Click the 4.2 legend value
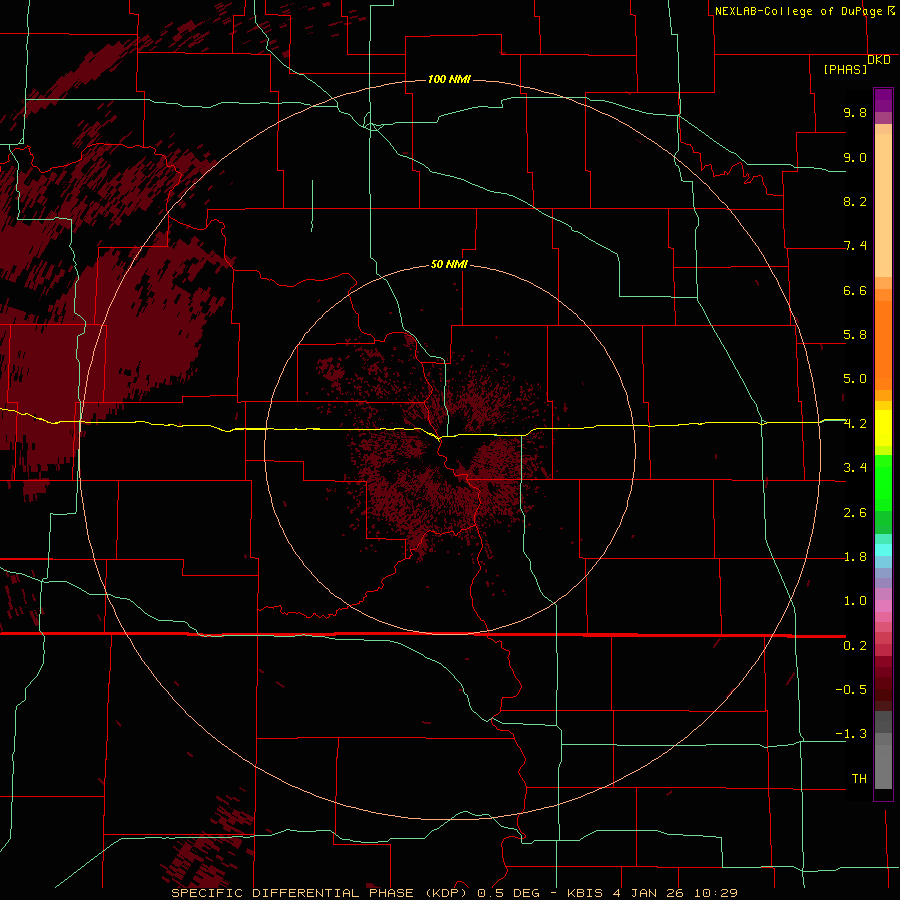Viewport: 900px width, 900px height. 855,424
